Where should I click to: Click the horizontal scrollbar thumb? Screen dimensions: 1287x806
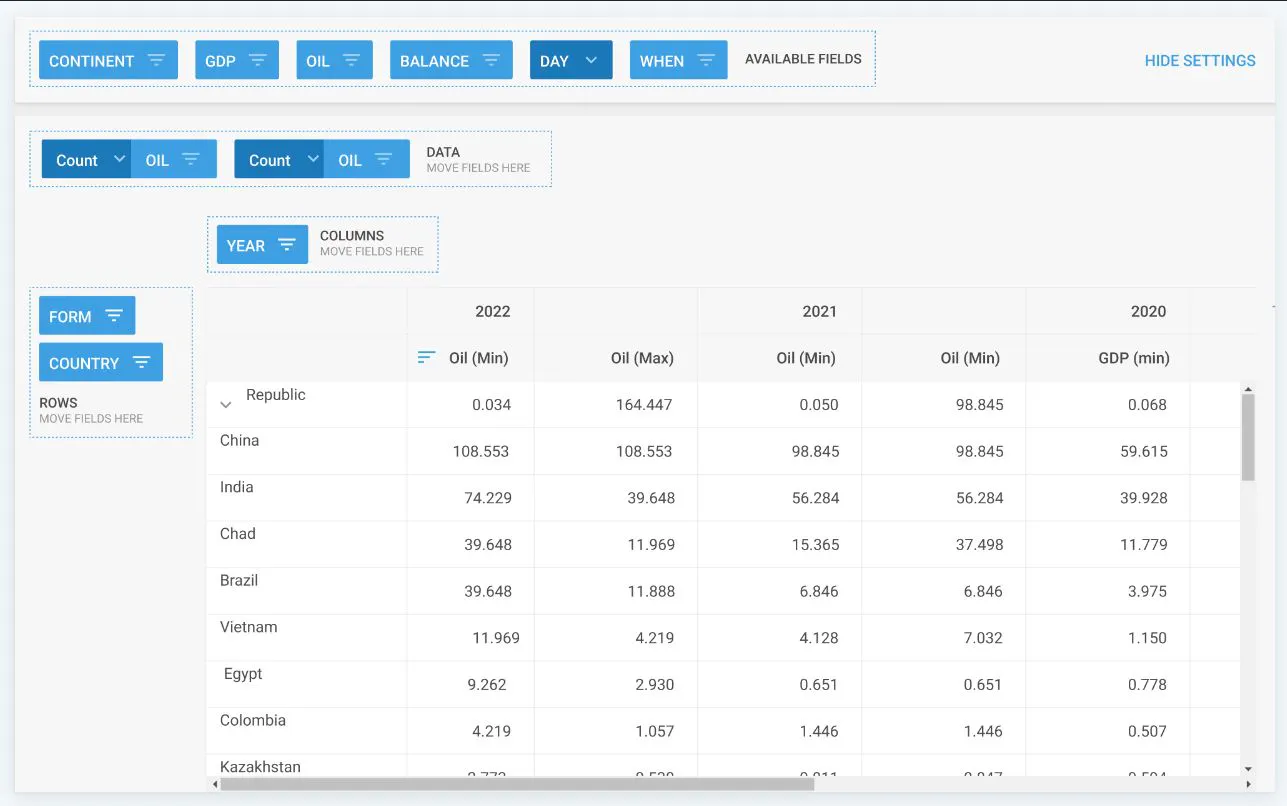(517, 785)
